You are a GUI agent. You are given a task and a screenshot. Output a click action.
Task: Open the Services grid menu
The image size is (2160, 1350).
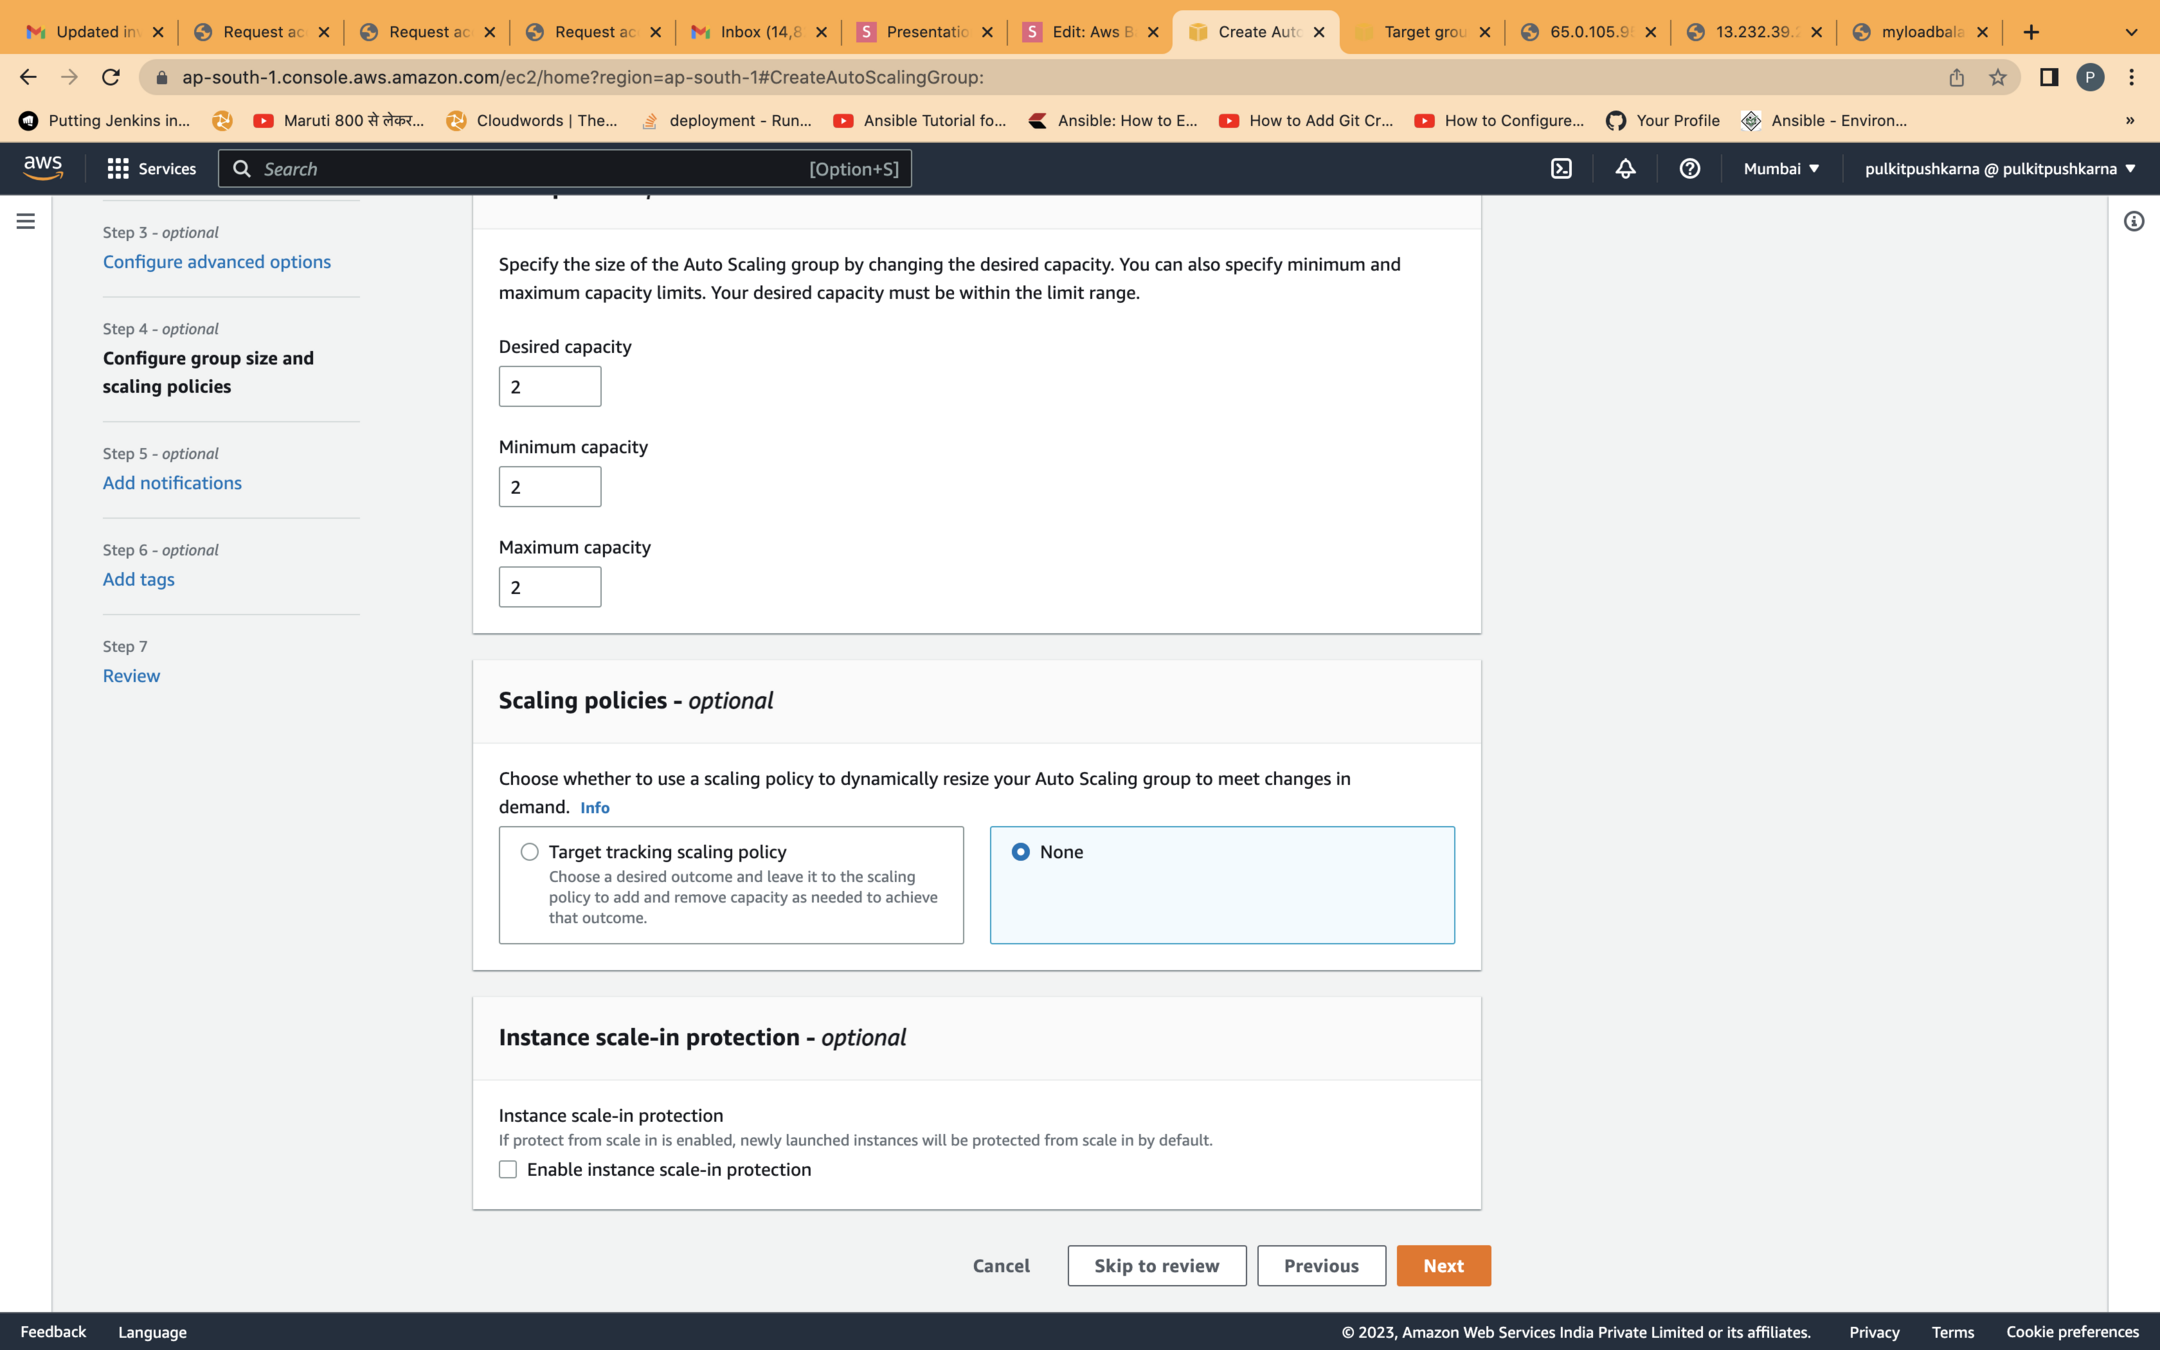[x=151, y=169]
